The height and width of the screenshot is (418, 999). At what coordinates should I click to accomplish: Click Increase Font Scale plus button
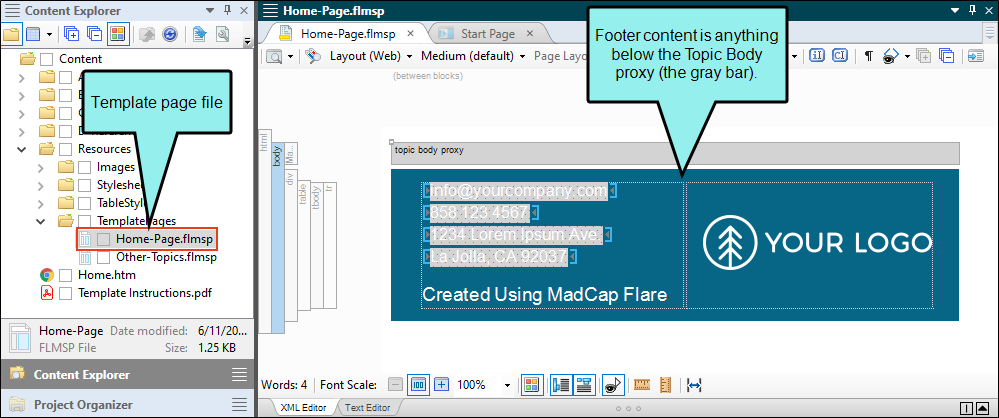(442, 385)
